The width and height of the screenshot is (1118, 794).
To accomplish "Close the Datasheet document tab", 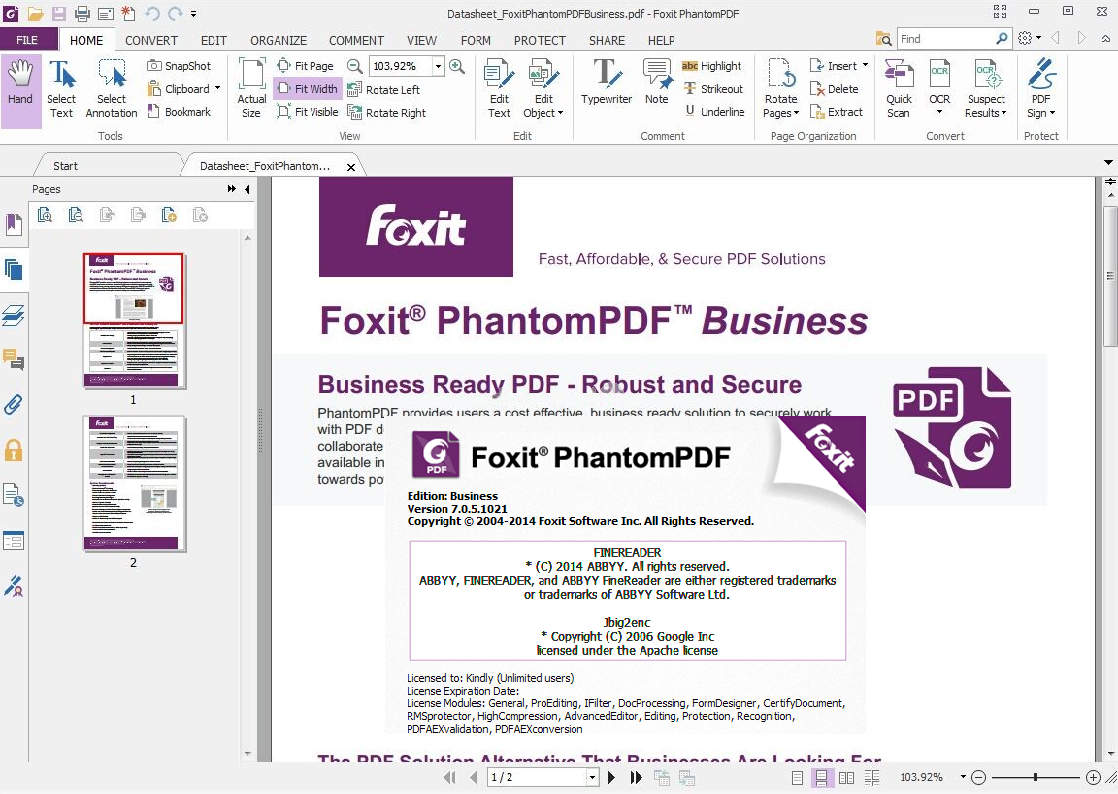I will coord(351,167).
